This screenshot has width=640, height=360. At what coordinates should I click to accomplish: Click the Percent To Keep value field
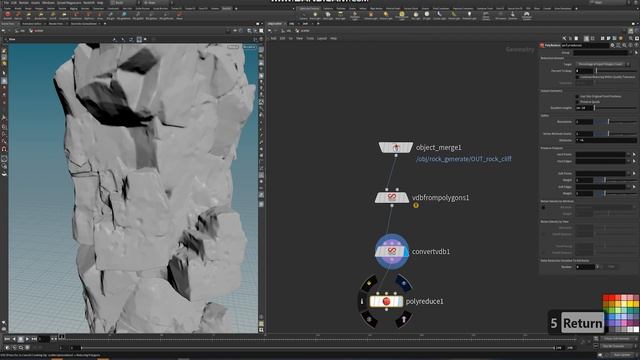[584, 71]
